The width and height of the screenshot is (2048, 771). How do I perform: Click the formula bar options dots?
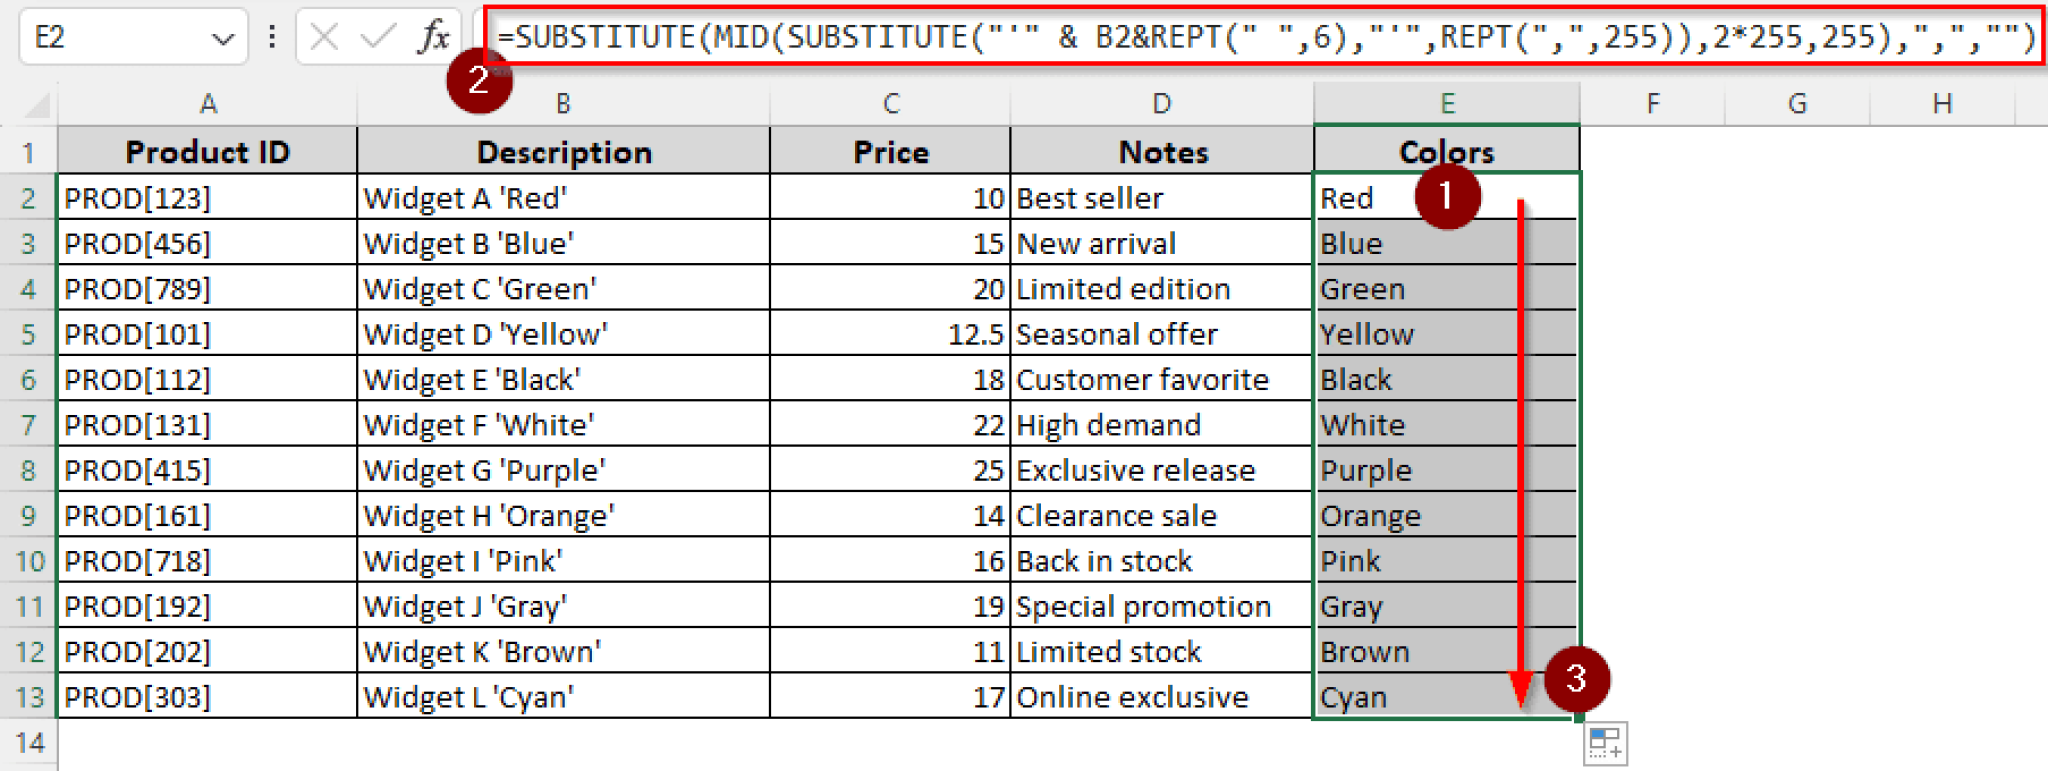272,37
